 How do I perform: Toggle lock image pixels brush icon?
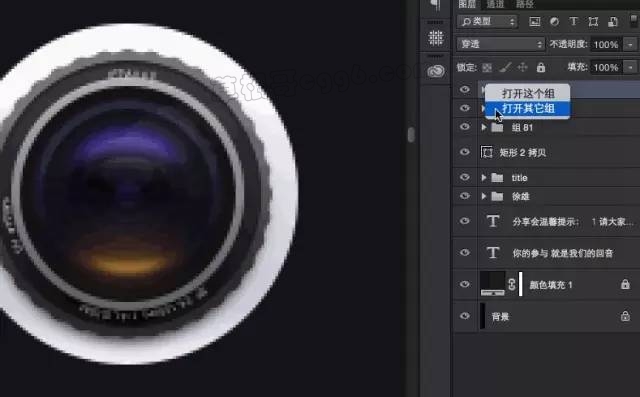[x=505, y=67]
